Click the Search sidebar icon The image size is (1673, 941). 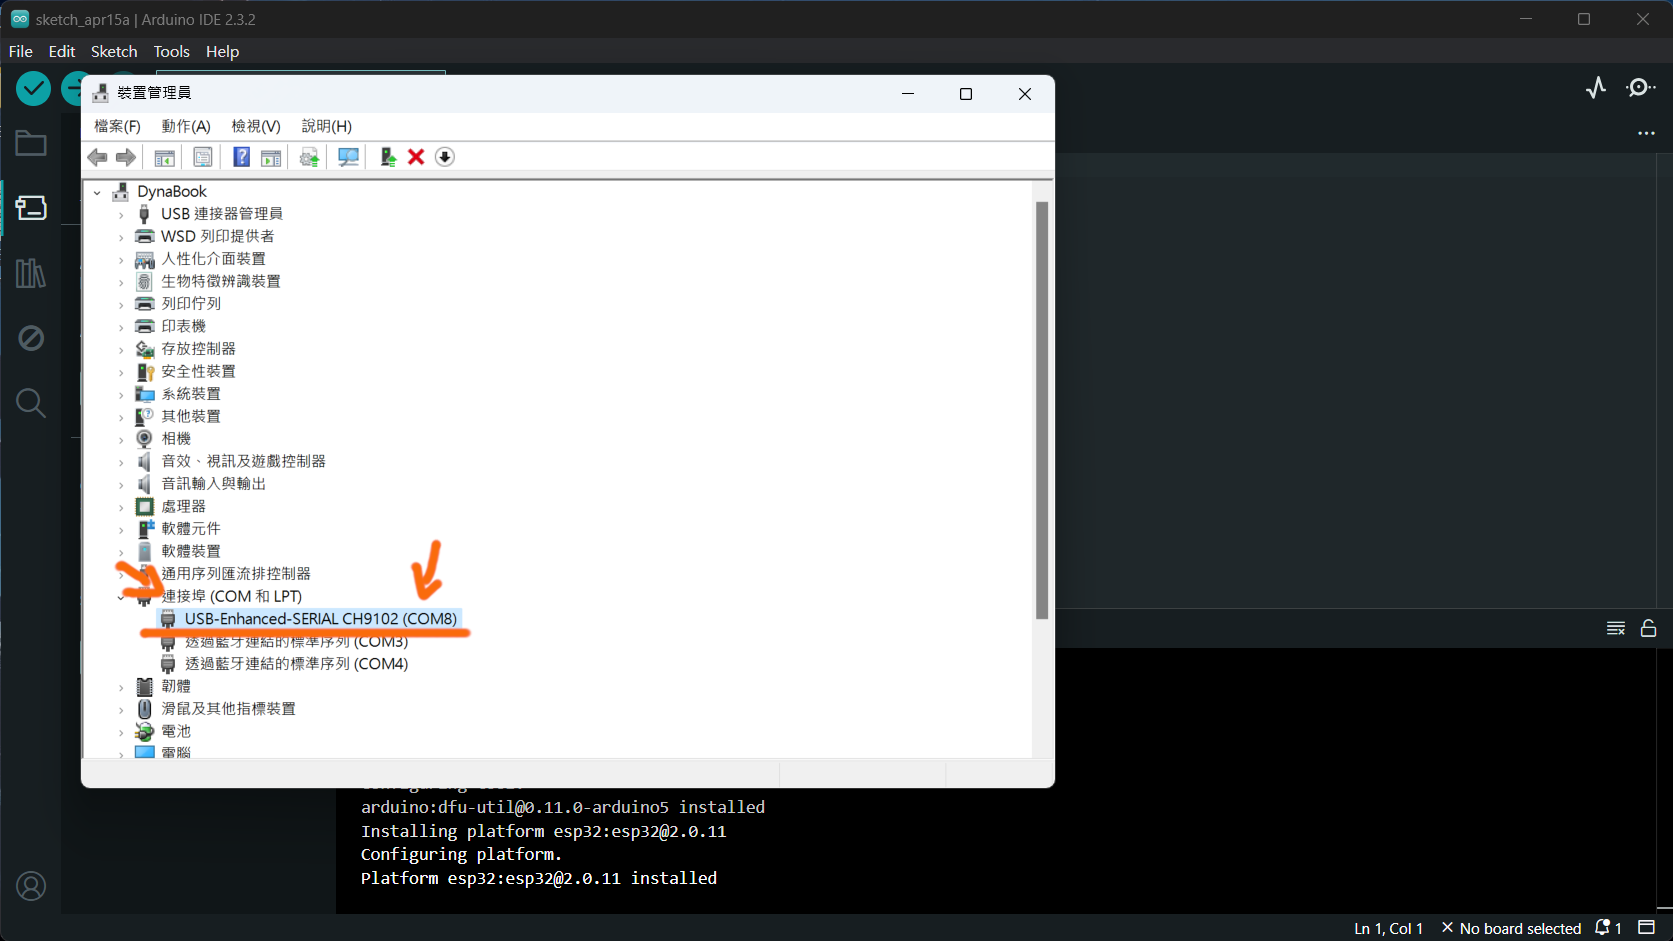coord(31,403)
